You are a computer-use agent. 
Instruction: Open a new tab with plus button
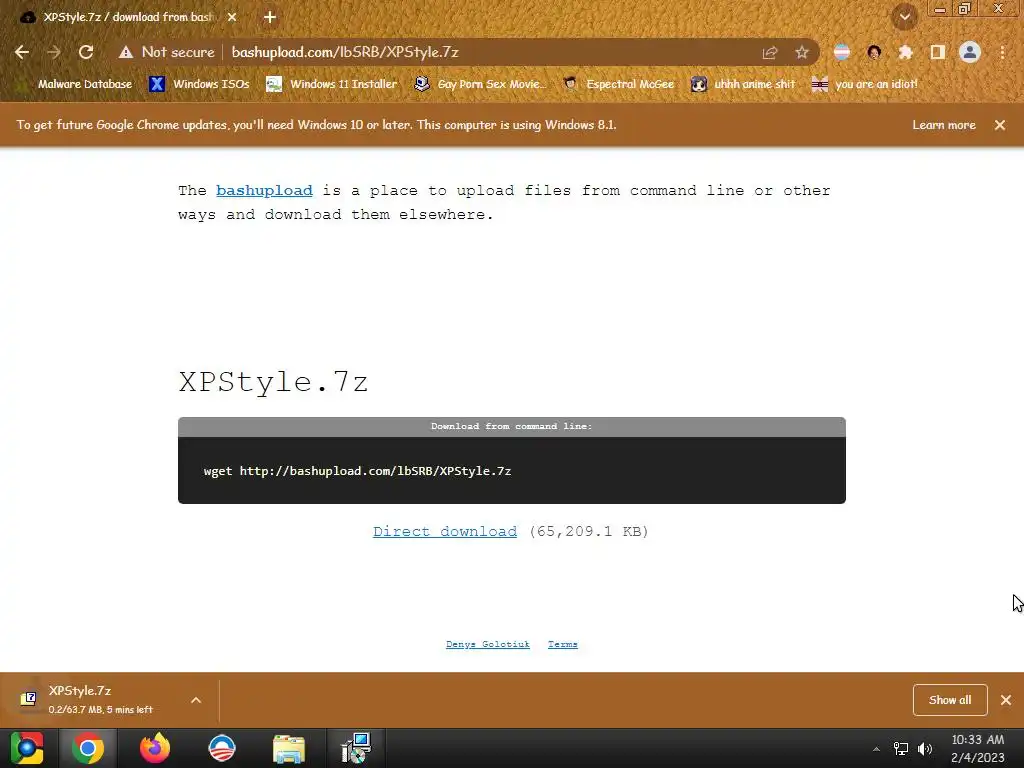click(x=270, y=17)
